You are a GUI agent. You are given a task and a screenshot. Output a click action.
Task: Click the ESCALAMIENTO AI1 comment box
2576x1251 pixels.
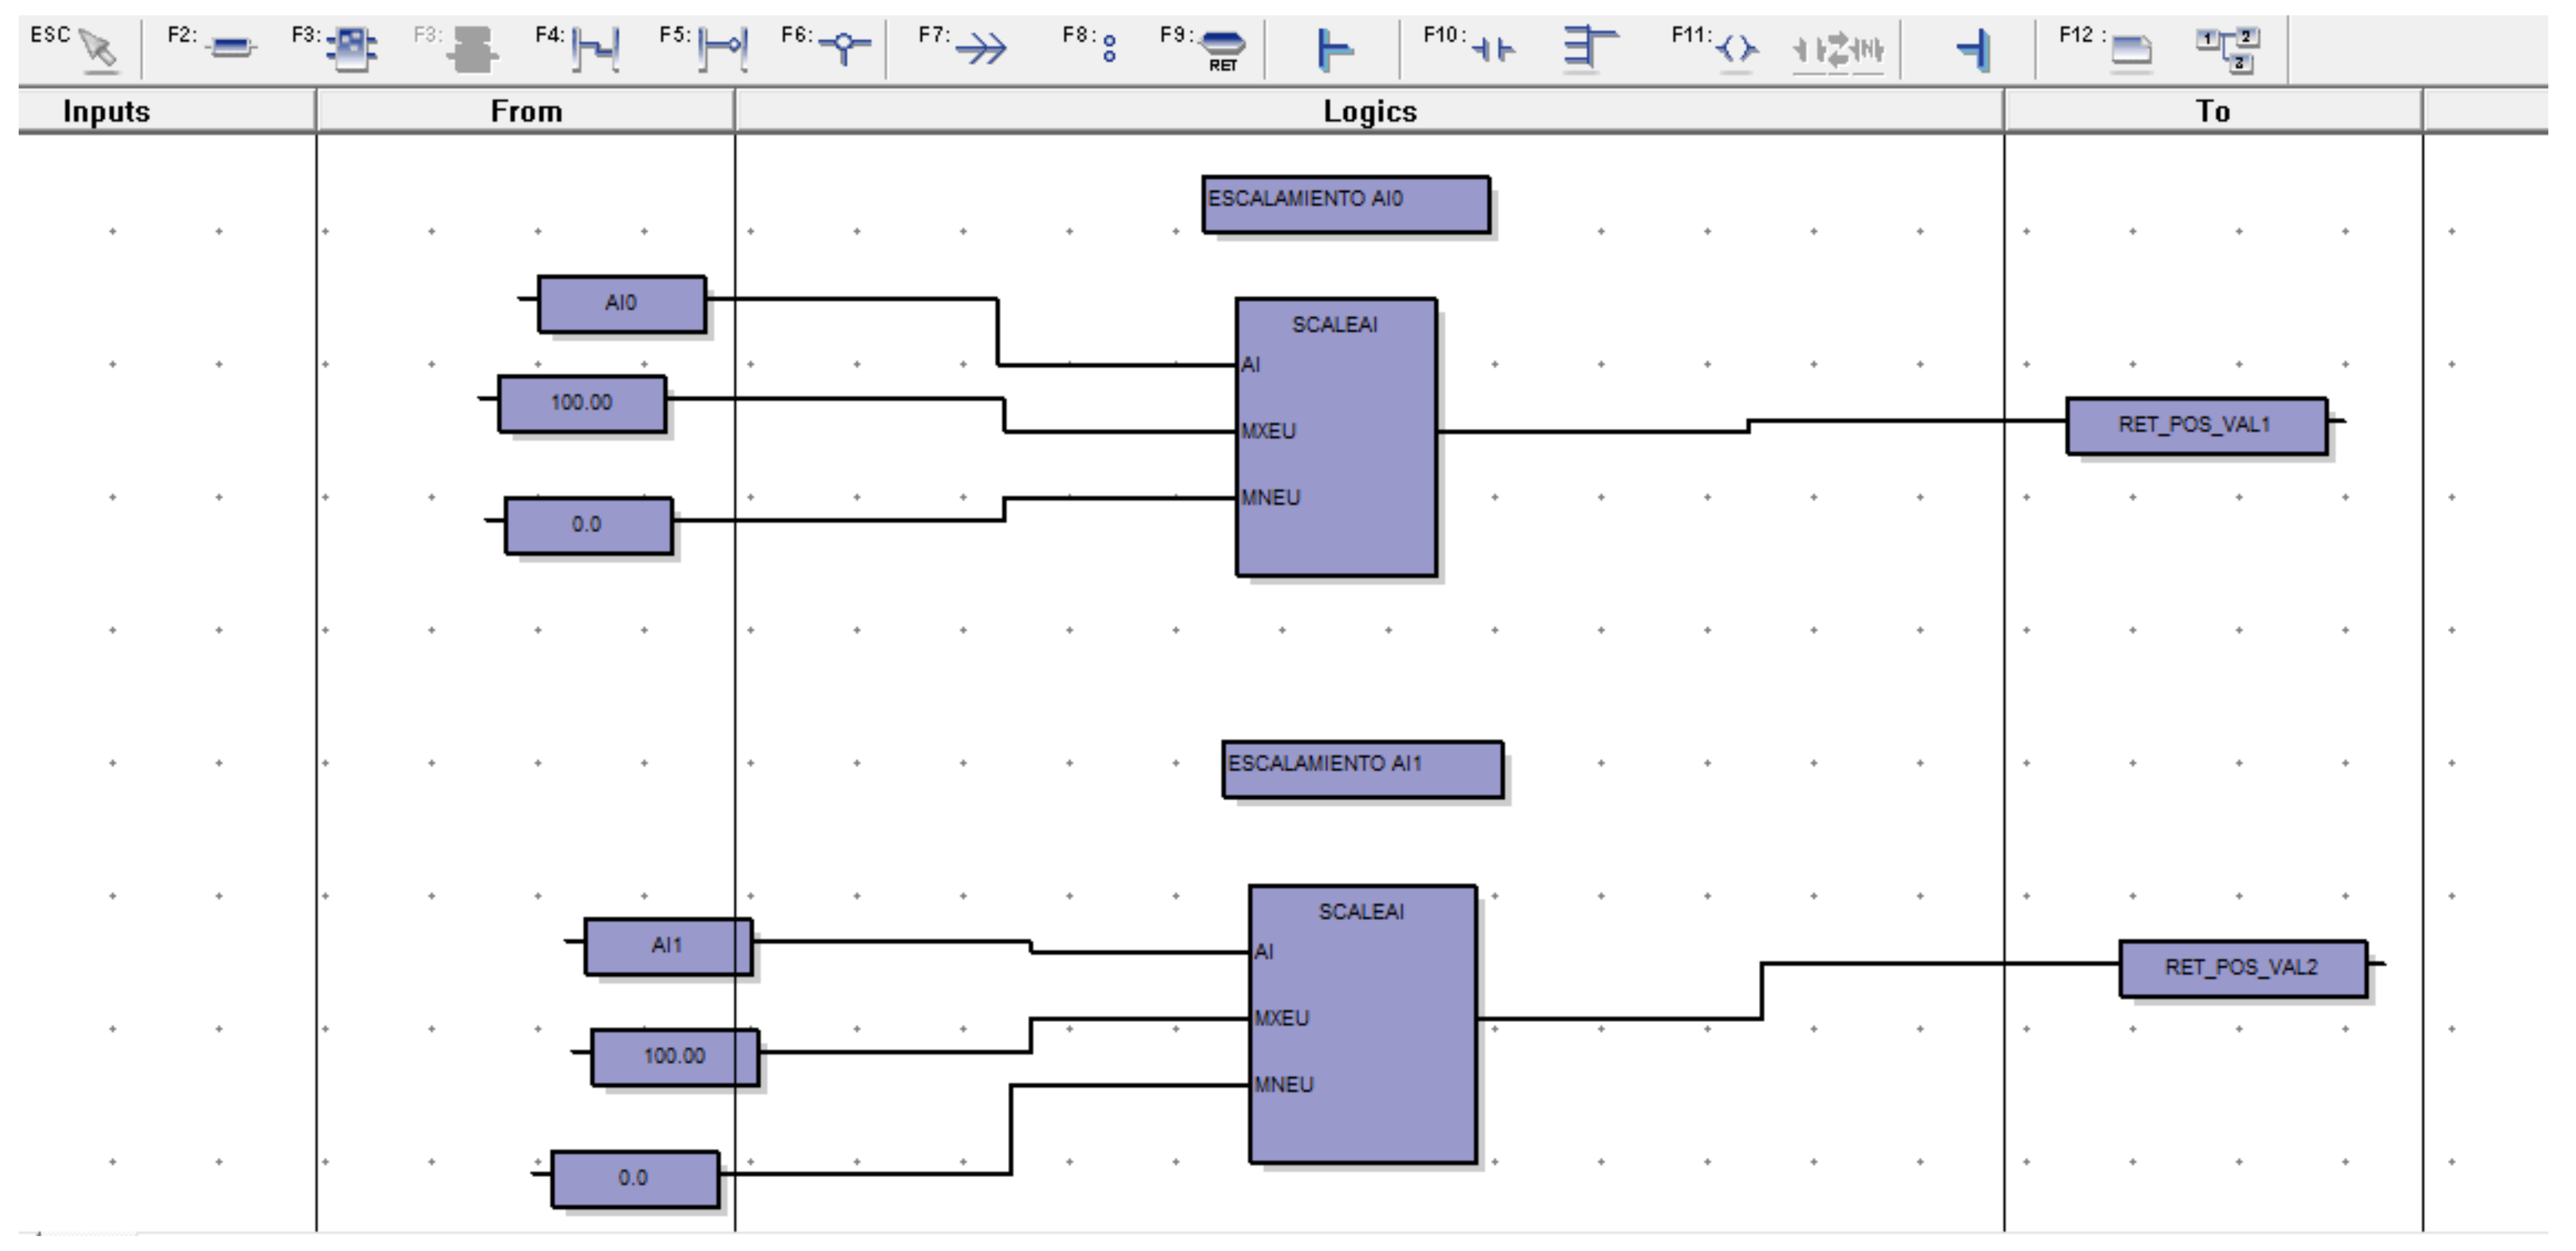coord(1362,768)
